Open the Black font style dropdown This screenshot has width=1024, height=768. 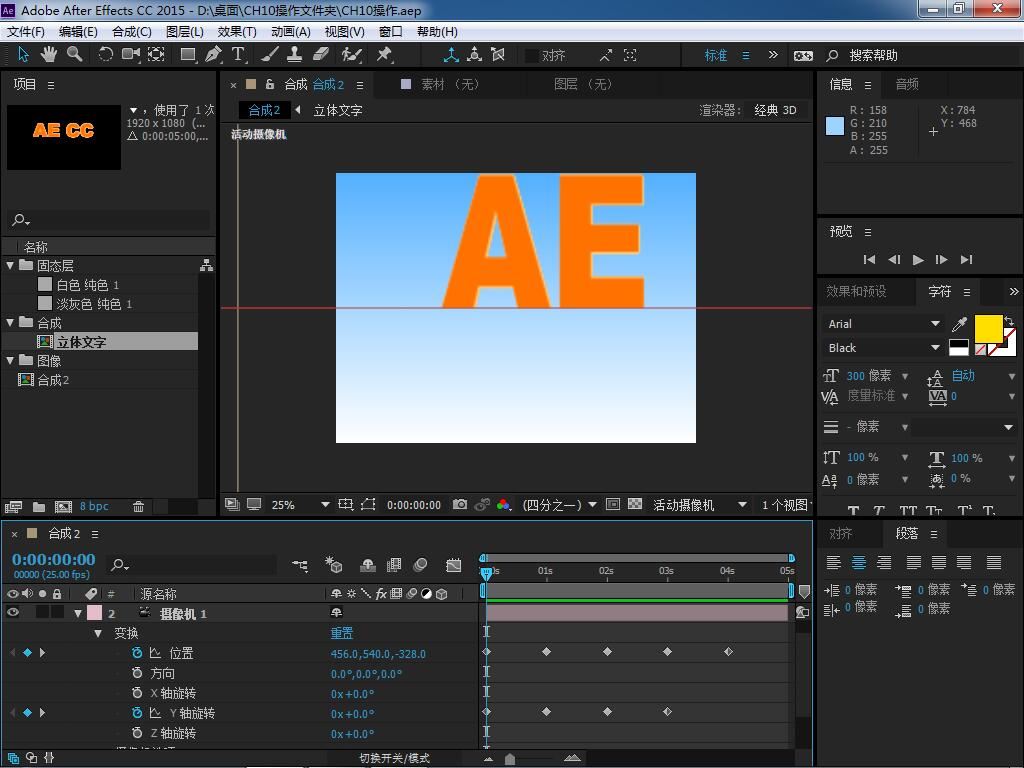pyautogui.click(x=882, y=347)
